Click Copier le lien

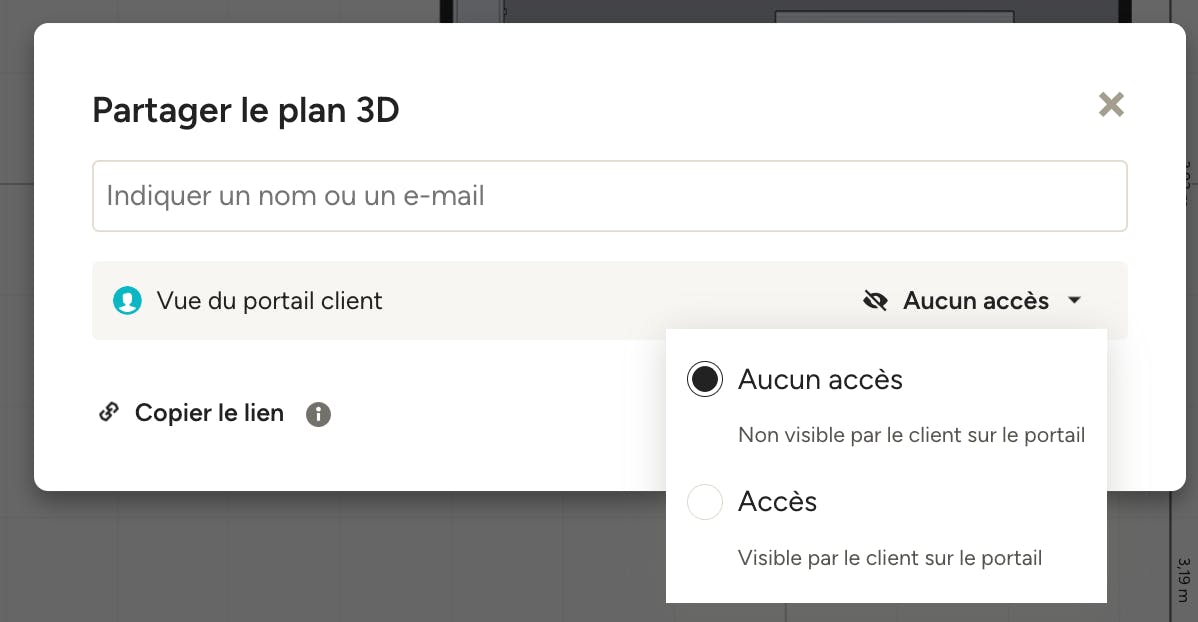point(209,413)
